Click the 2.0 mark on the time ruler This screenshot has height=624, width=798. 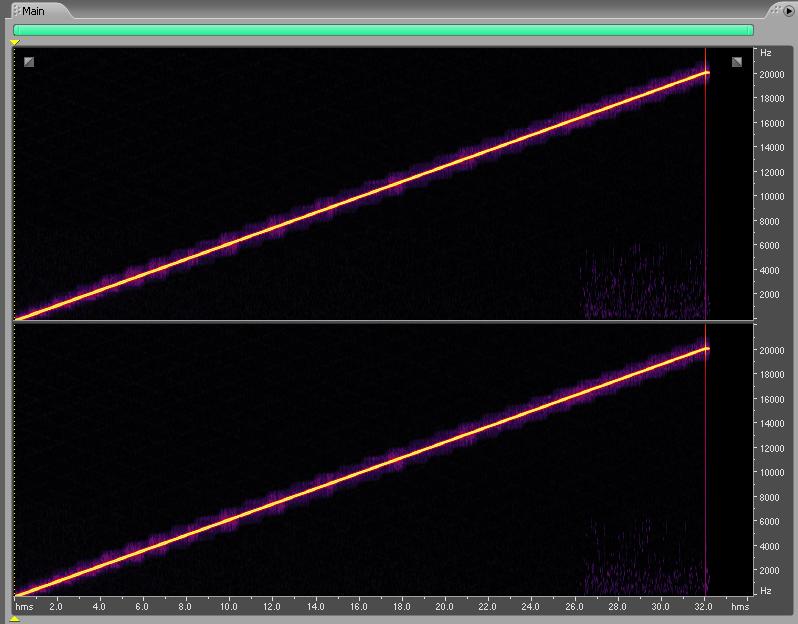[x=56, y=607]
